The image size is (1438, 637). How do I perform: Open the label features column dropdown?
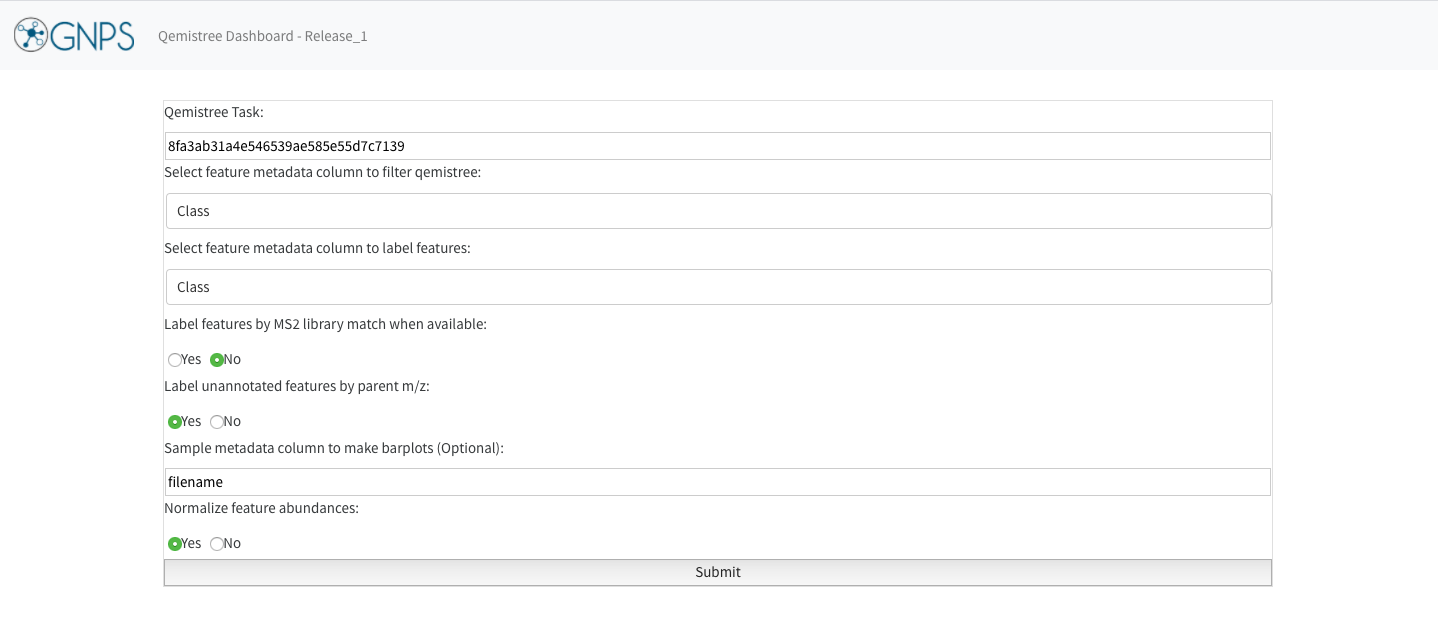pos(718,287)
